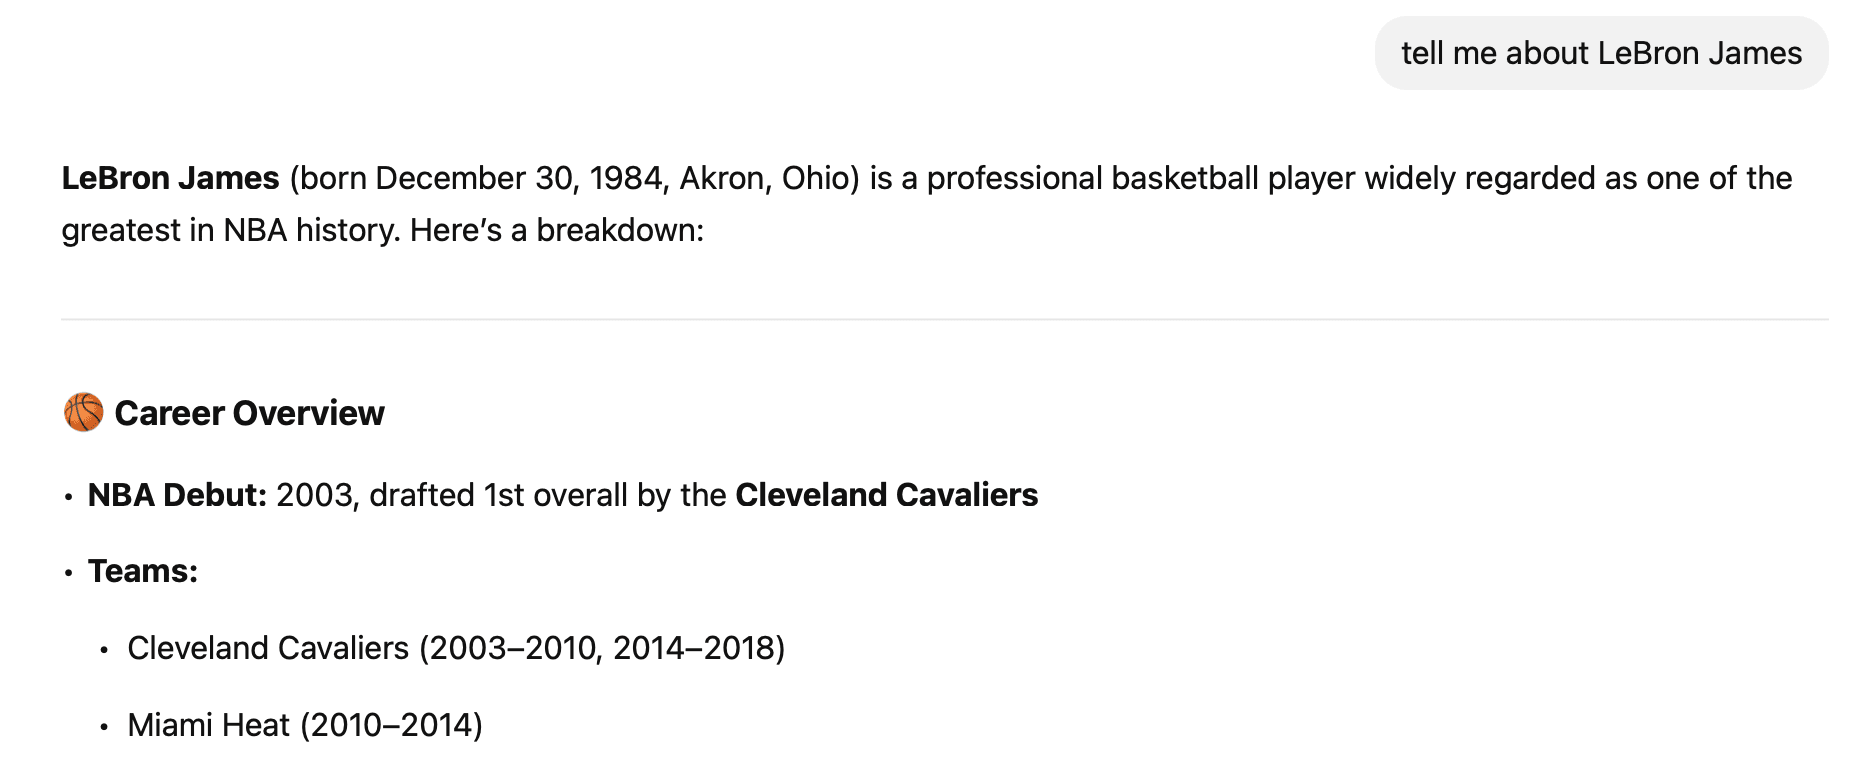Click the Teams bullet label

(x=143, y=571)
